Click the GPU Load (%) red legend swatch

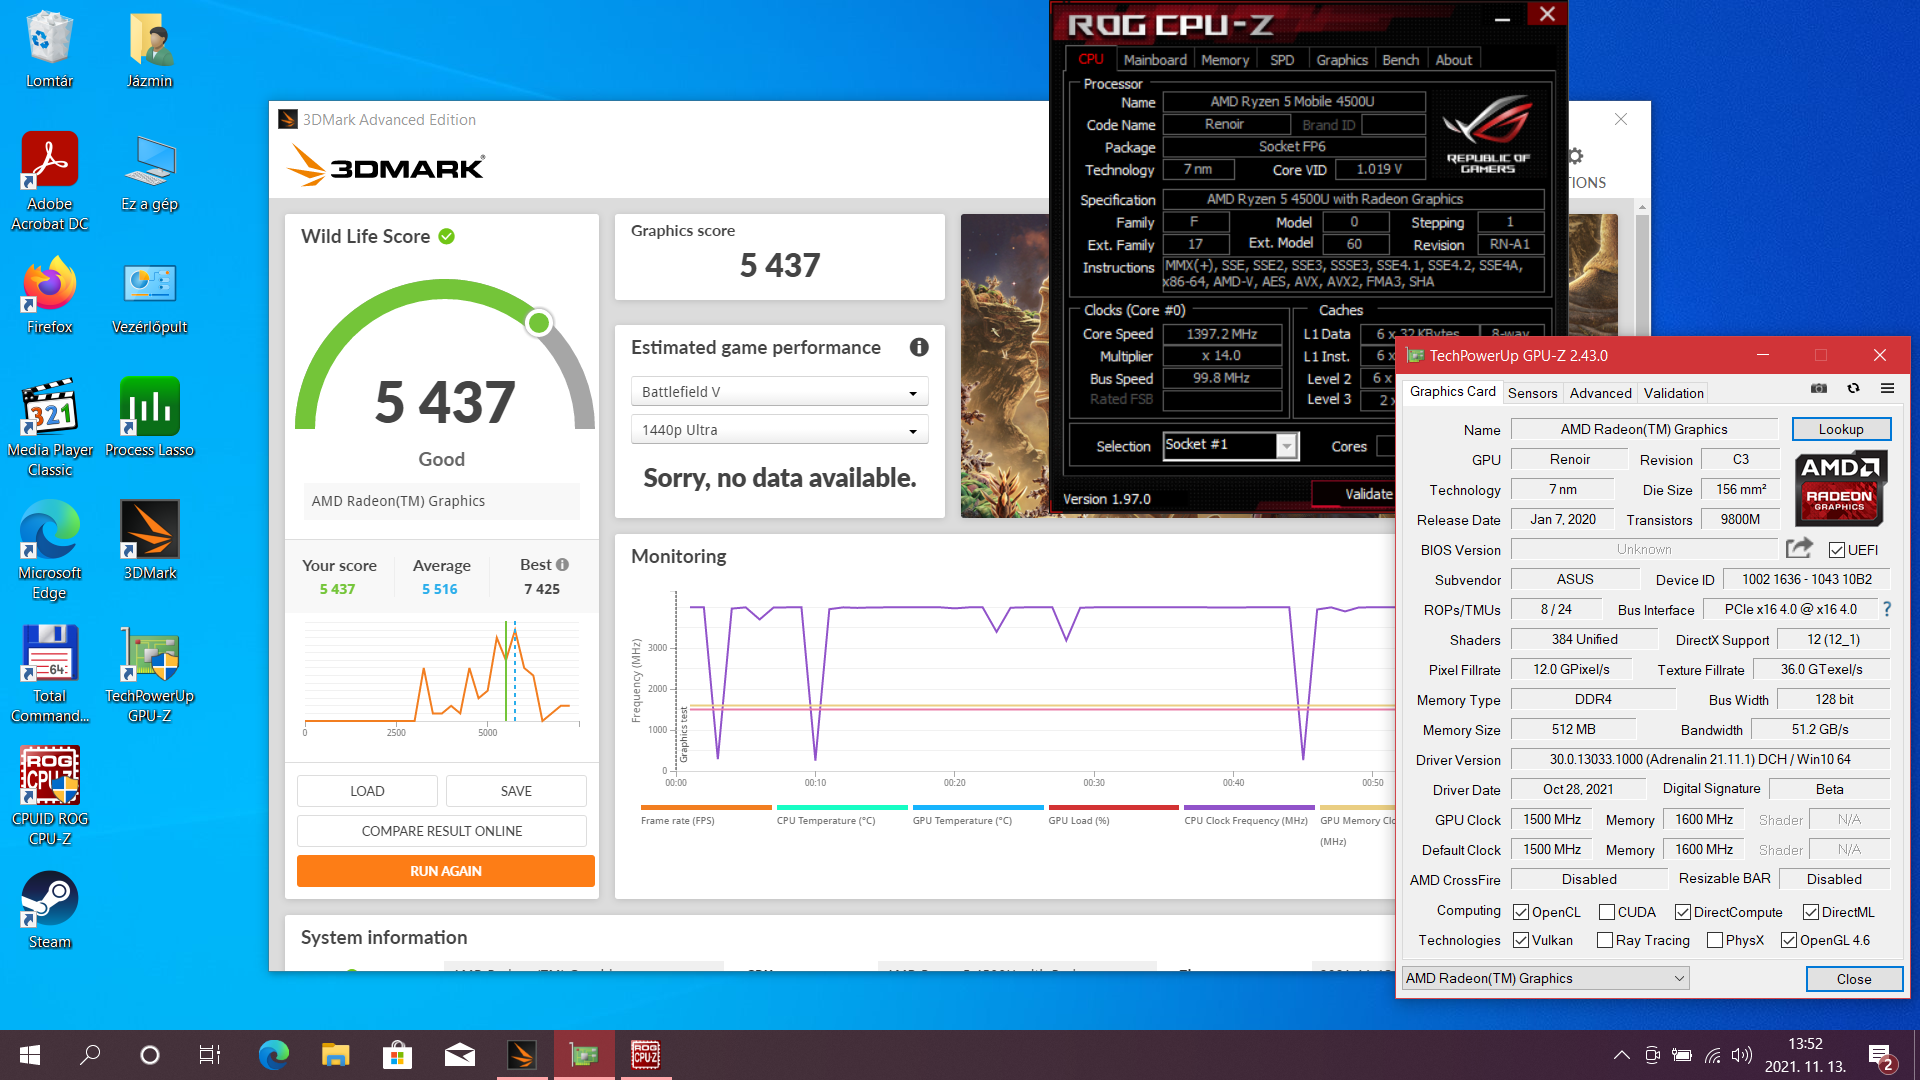coord(1113,807)
